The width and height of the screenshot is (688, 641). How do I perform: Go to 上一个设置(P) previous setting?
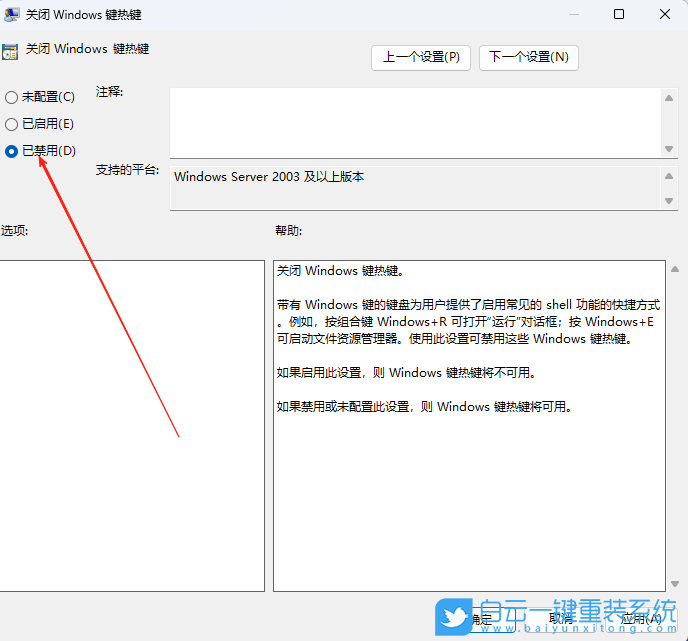(421, 57)
